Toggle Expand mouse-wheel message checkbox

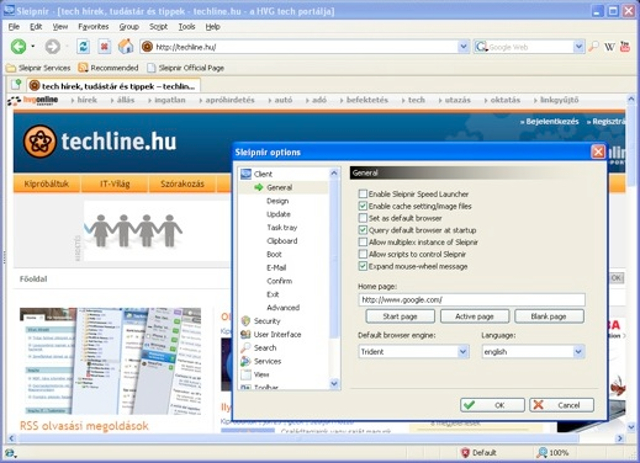tap(362, 266)
